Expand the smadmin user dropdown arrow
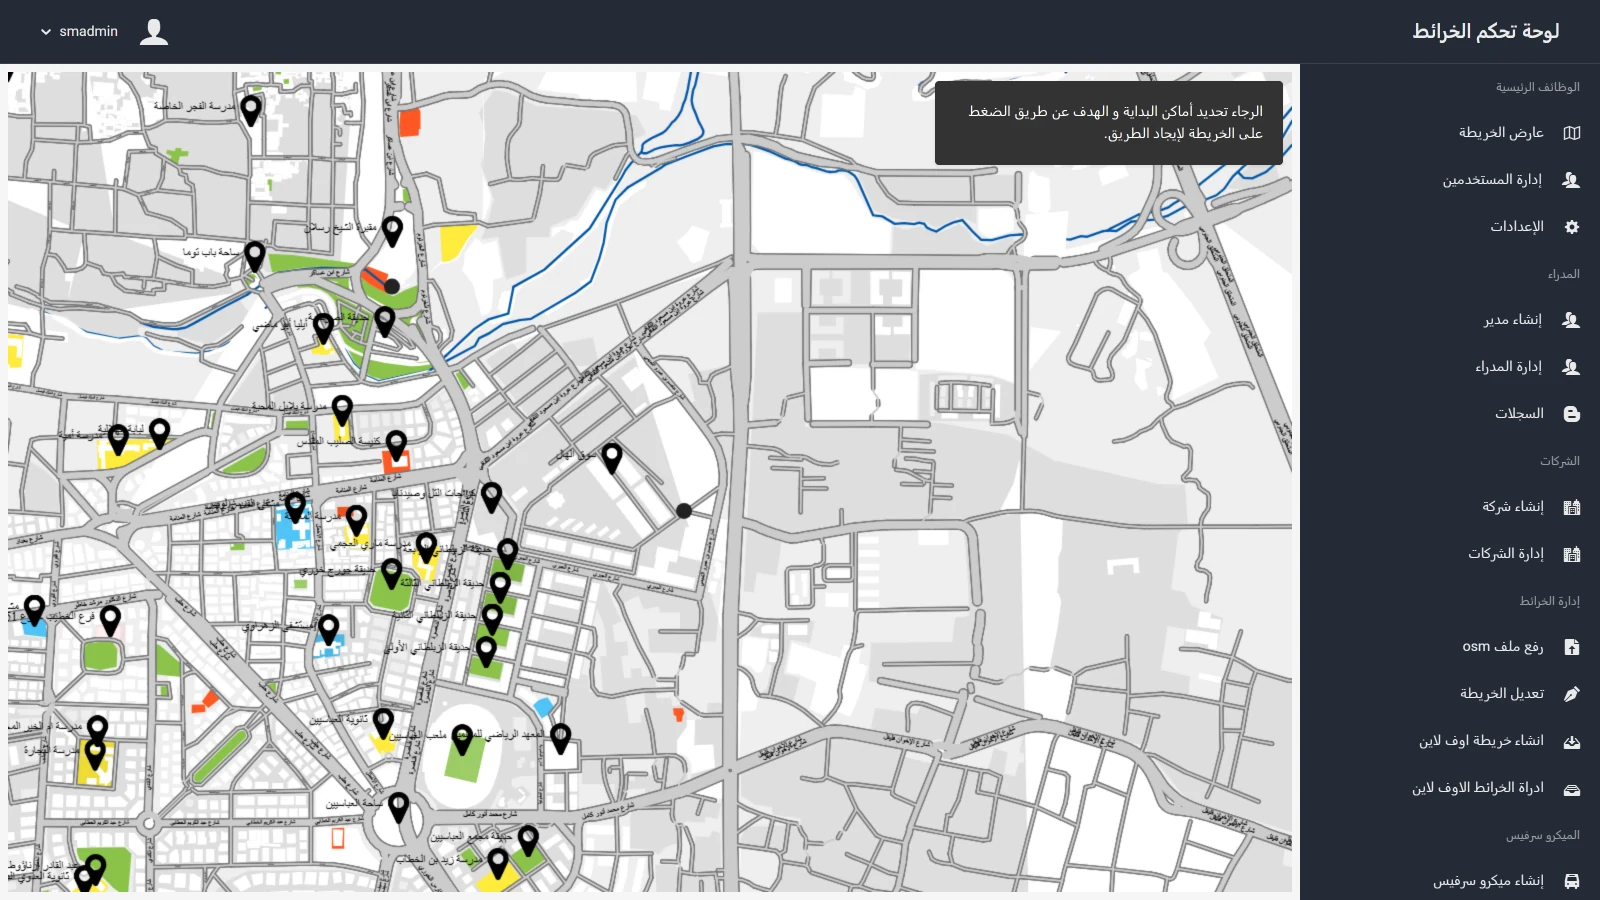 [46, 32]
